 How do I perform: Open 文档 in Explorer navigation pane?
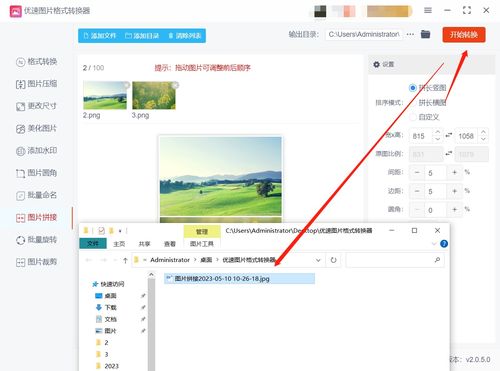pyautogui.click(x=110, y=319)
